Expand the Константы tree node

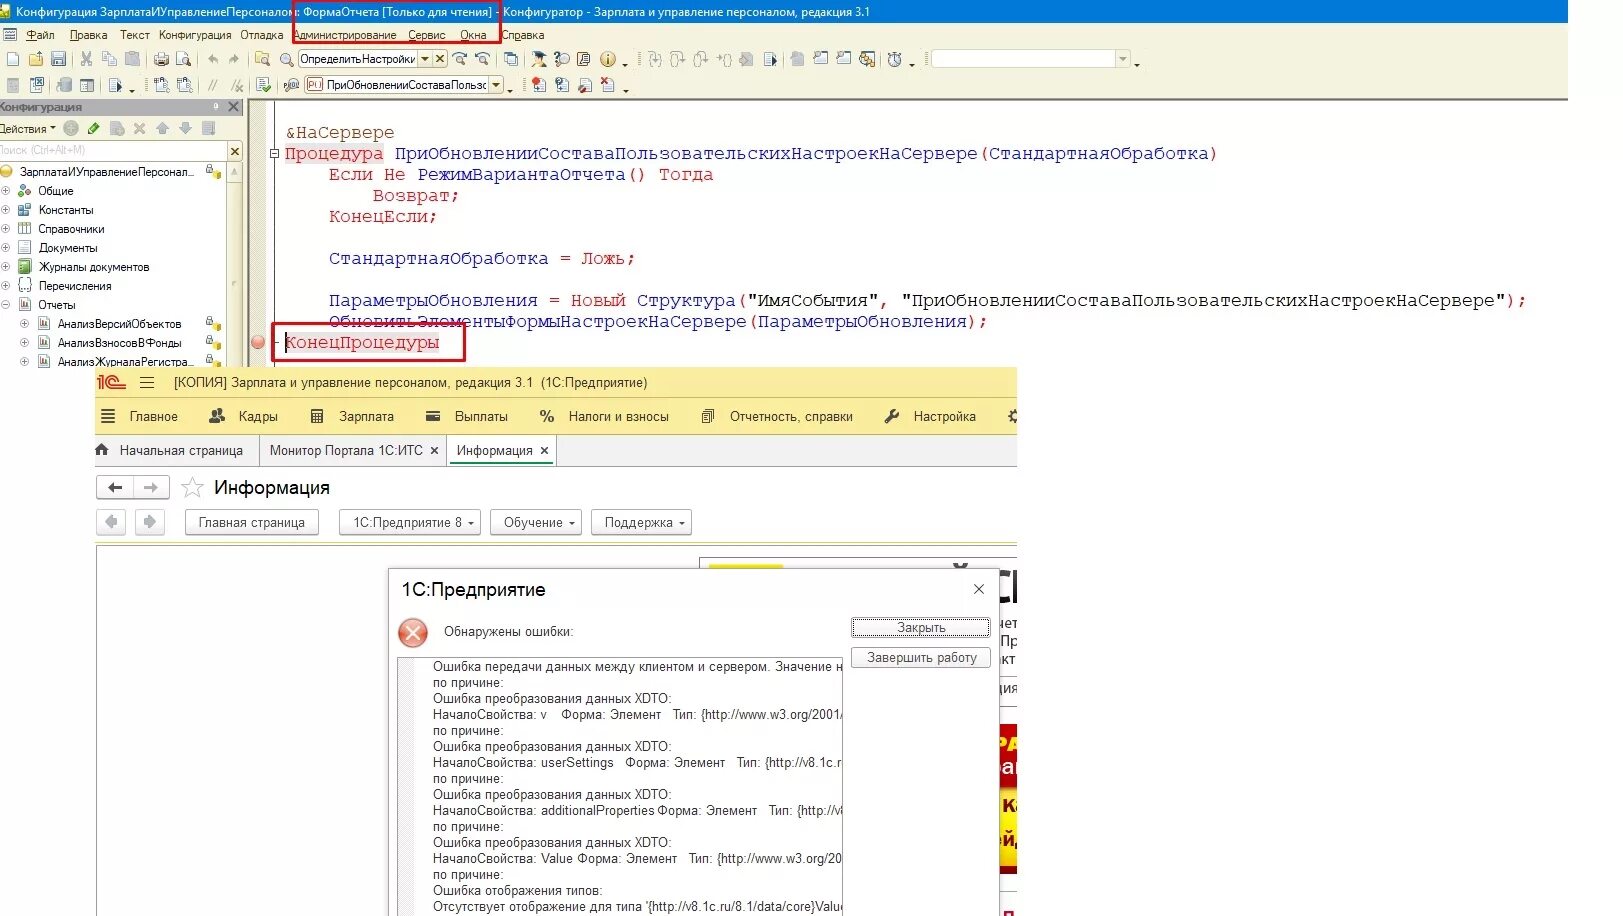tap(6, 210)
